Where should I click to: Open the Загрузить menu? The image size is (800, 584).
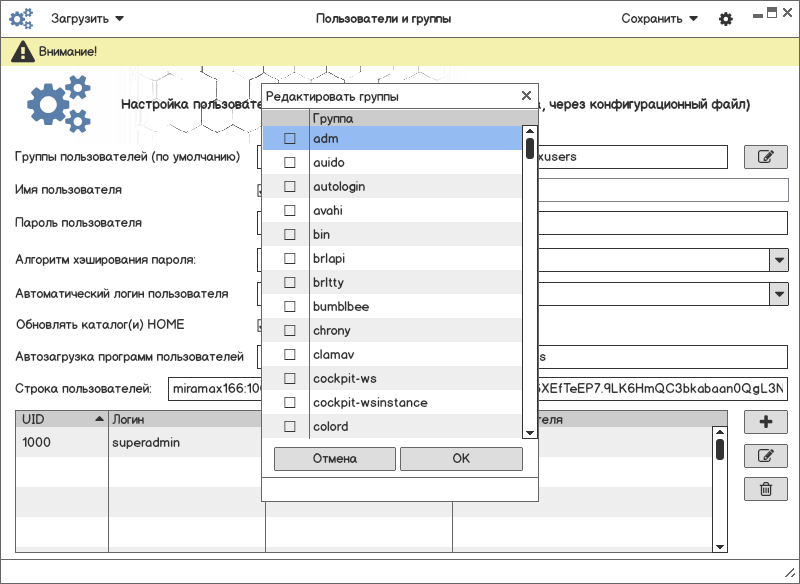point(88,19)
